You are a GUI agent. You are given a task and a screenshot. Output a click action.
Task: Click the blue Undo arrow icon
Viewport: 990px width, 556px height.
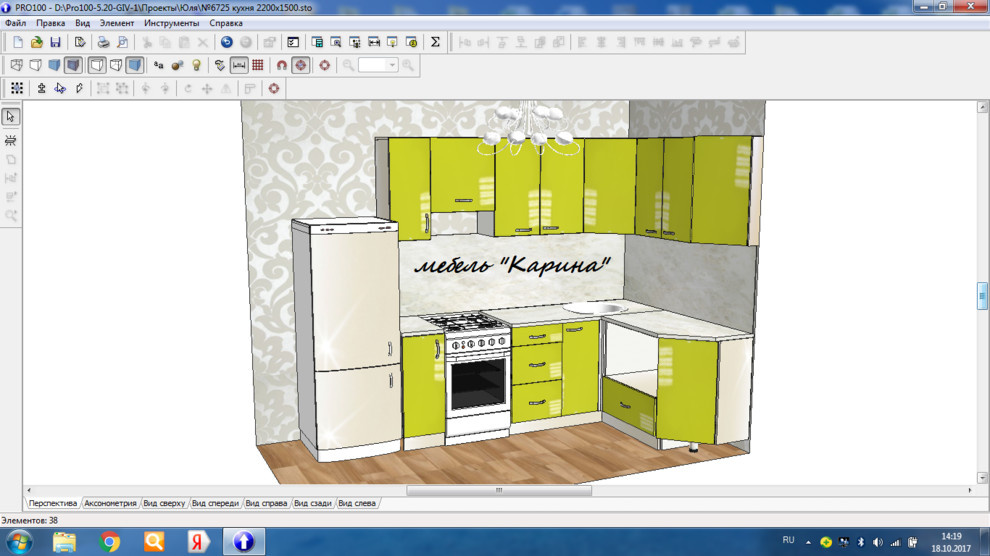(226, 42)
